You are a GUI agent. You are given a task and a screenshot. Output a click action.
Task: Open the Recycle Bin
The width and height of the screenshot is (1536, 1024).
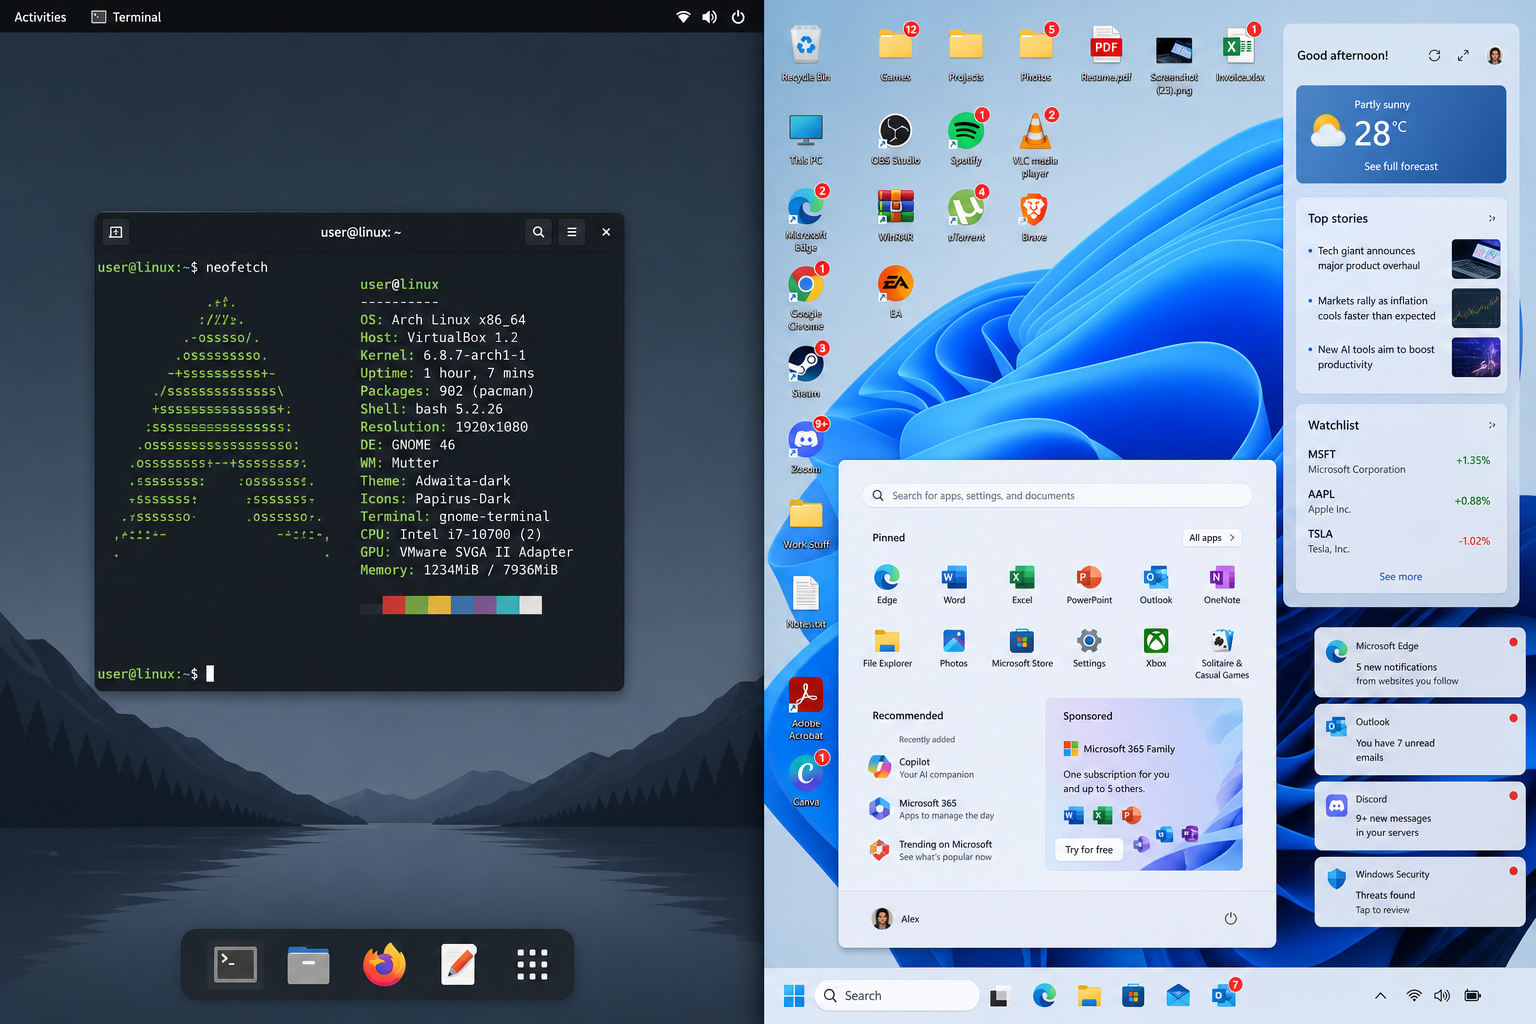806,54
